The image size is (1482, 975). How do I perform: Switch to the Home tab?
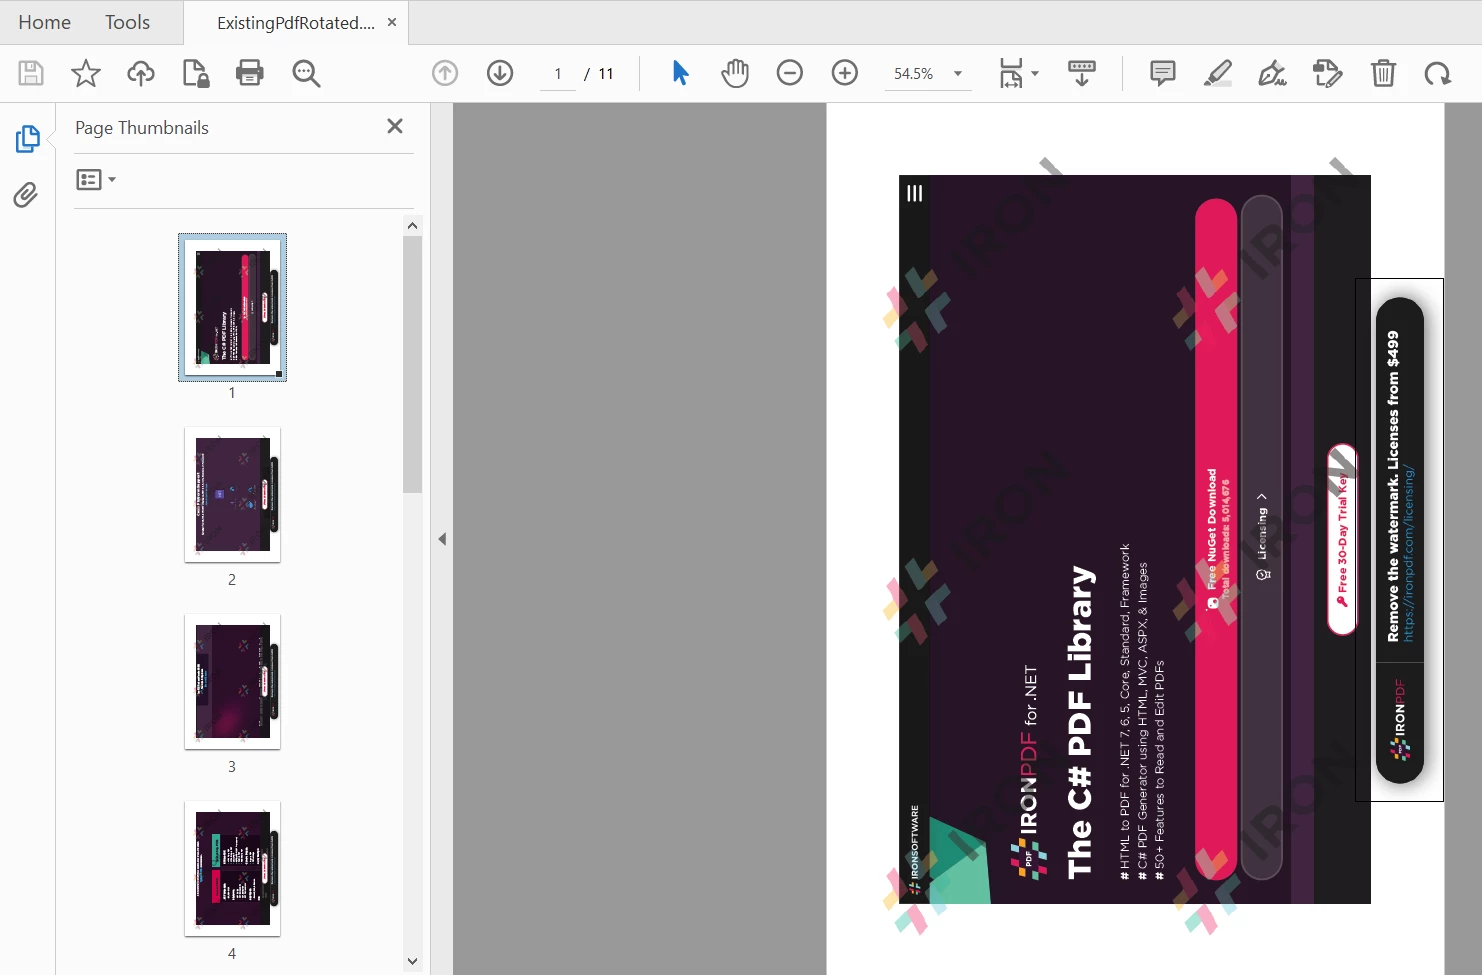tap(44, 22)
